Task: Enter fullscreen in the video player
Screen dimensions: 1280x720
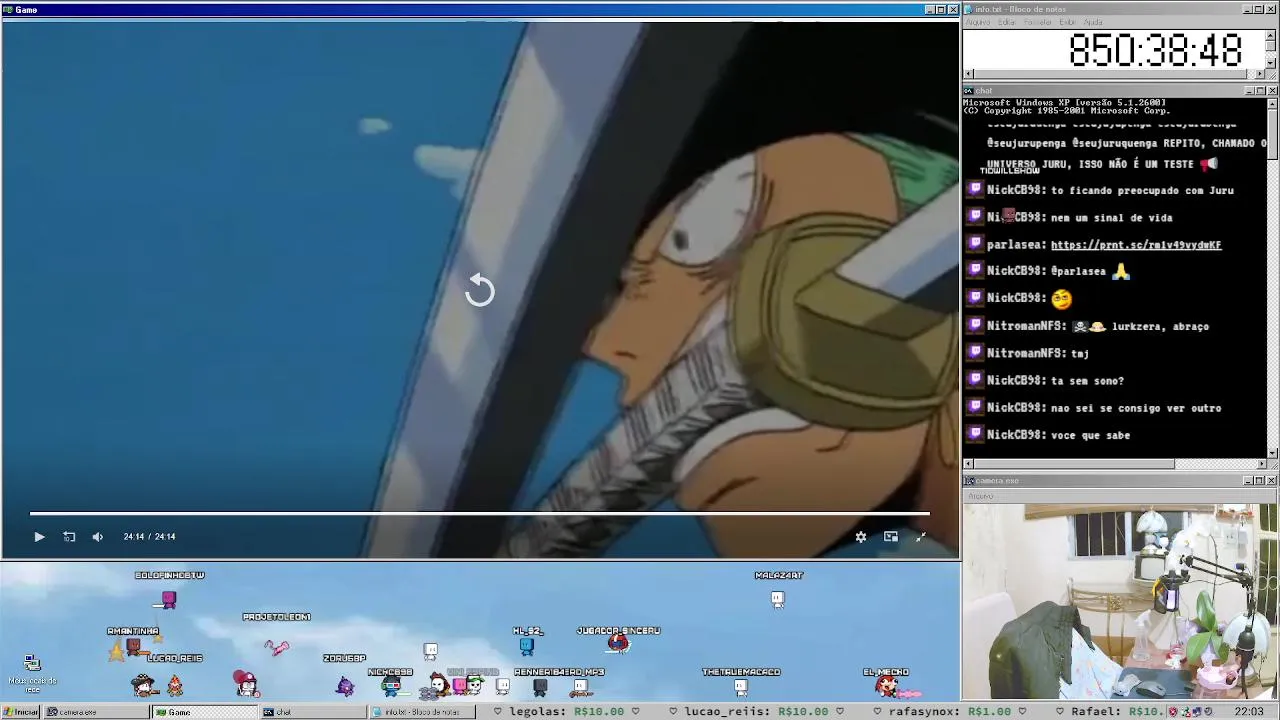Action: click(921, 537)
